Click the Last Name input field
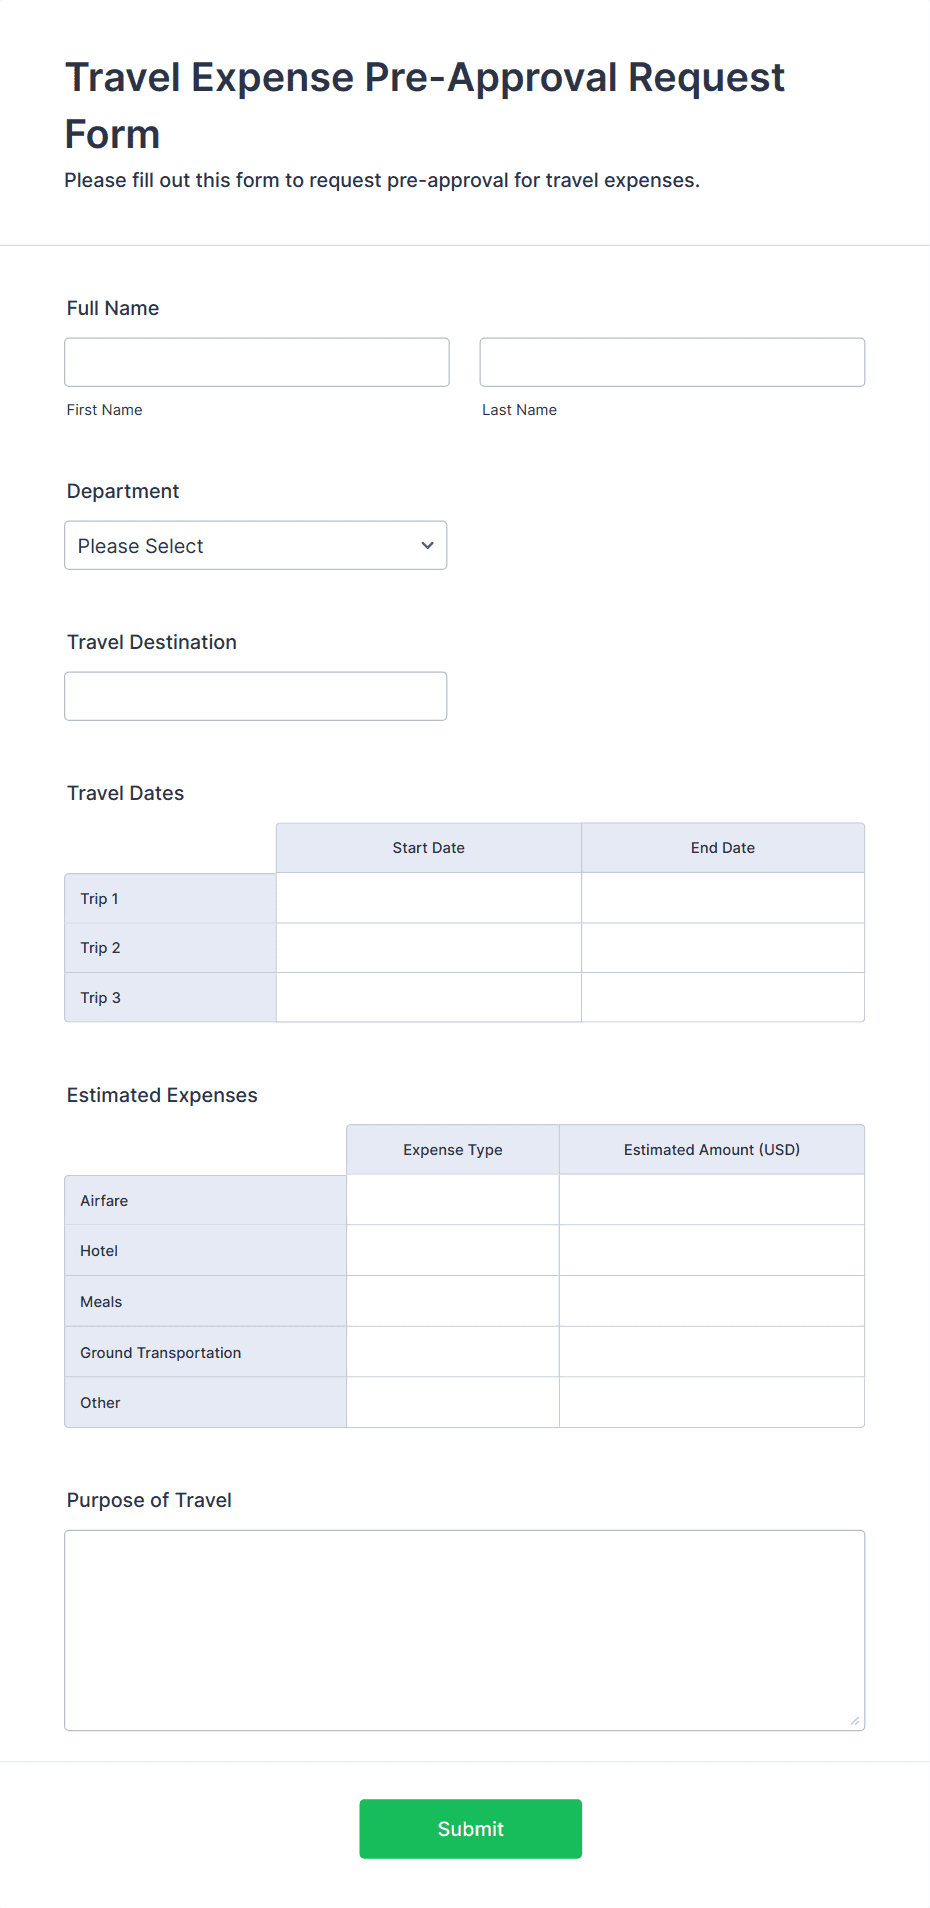 pos(672,362)
